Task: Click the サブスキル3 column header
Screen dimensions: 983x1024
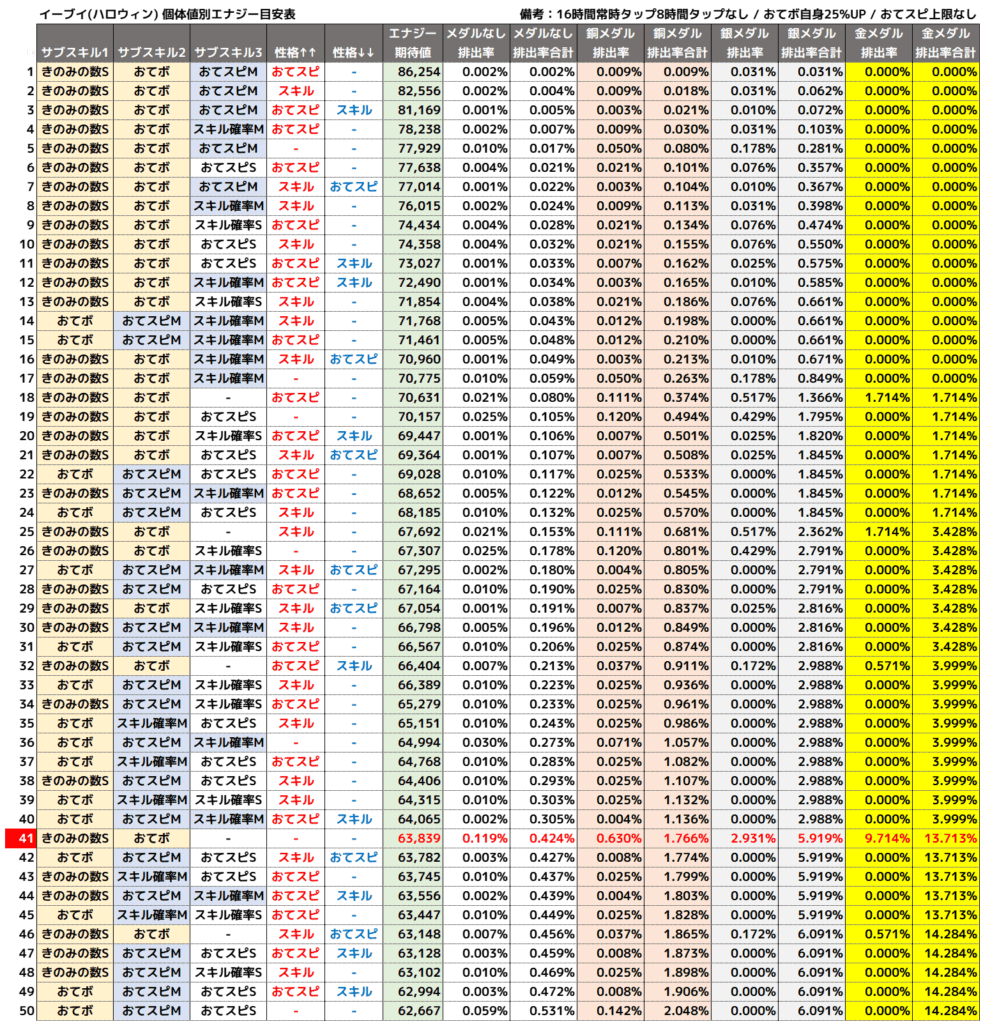Action: (x=229, y=52)
